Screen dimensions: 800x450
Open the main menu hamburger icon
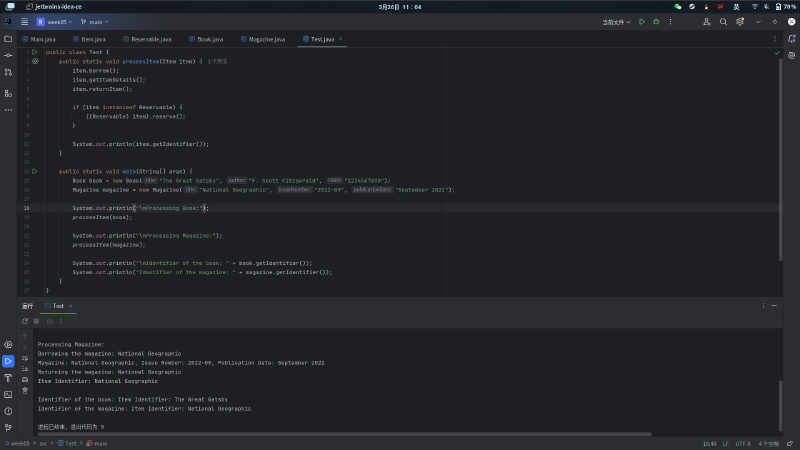pos(24,22)
